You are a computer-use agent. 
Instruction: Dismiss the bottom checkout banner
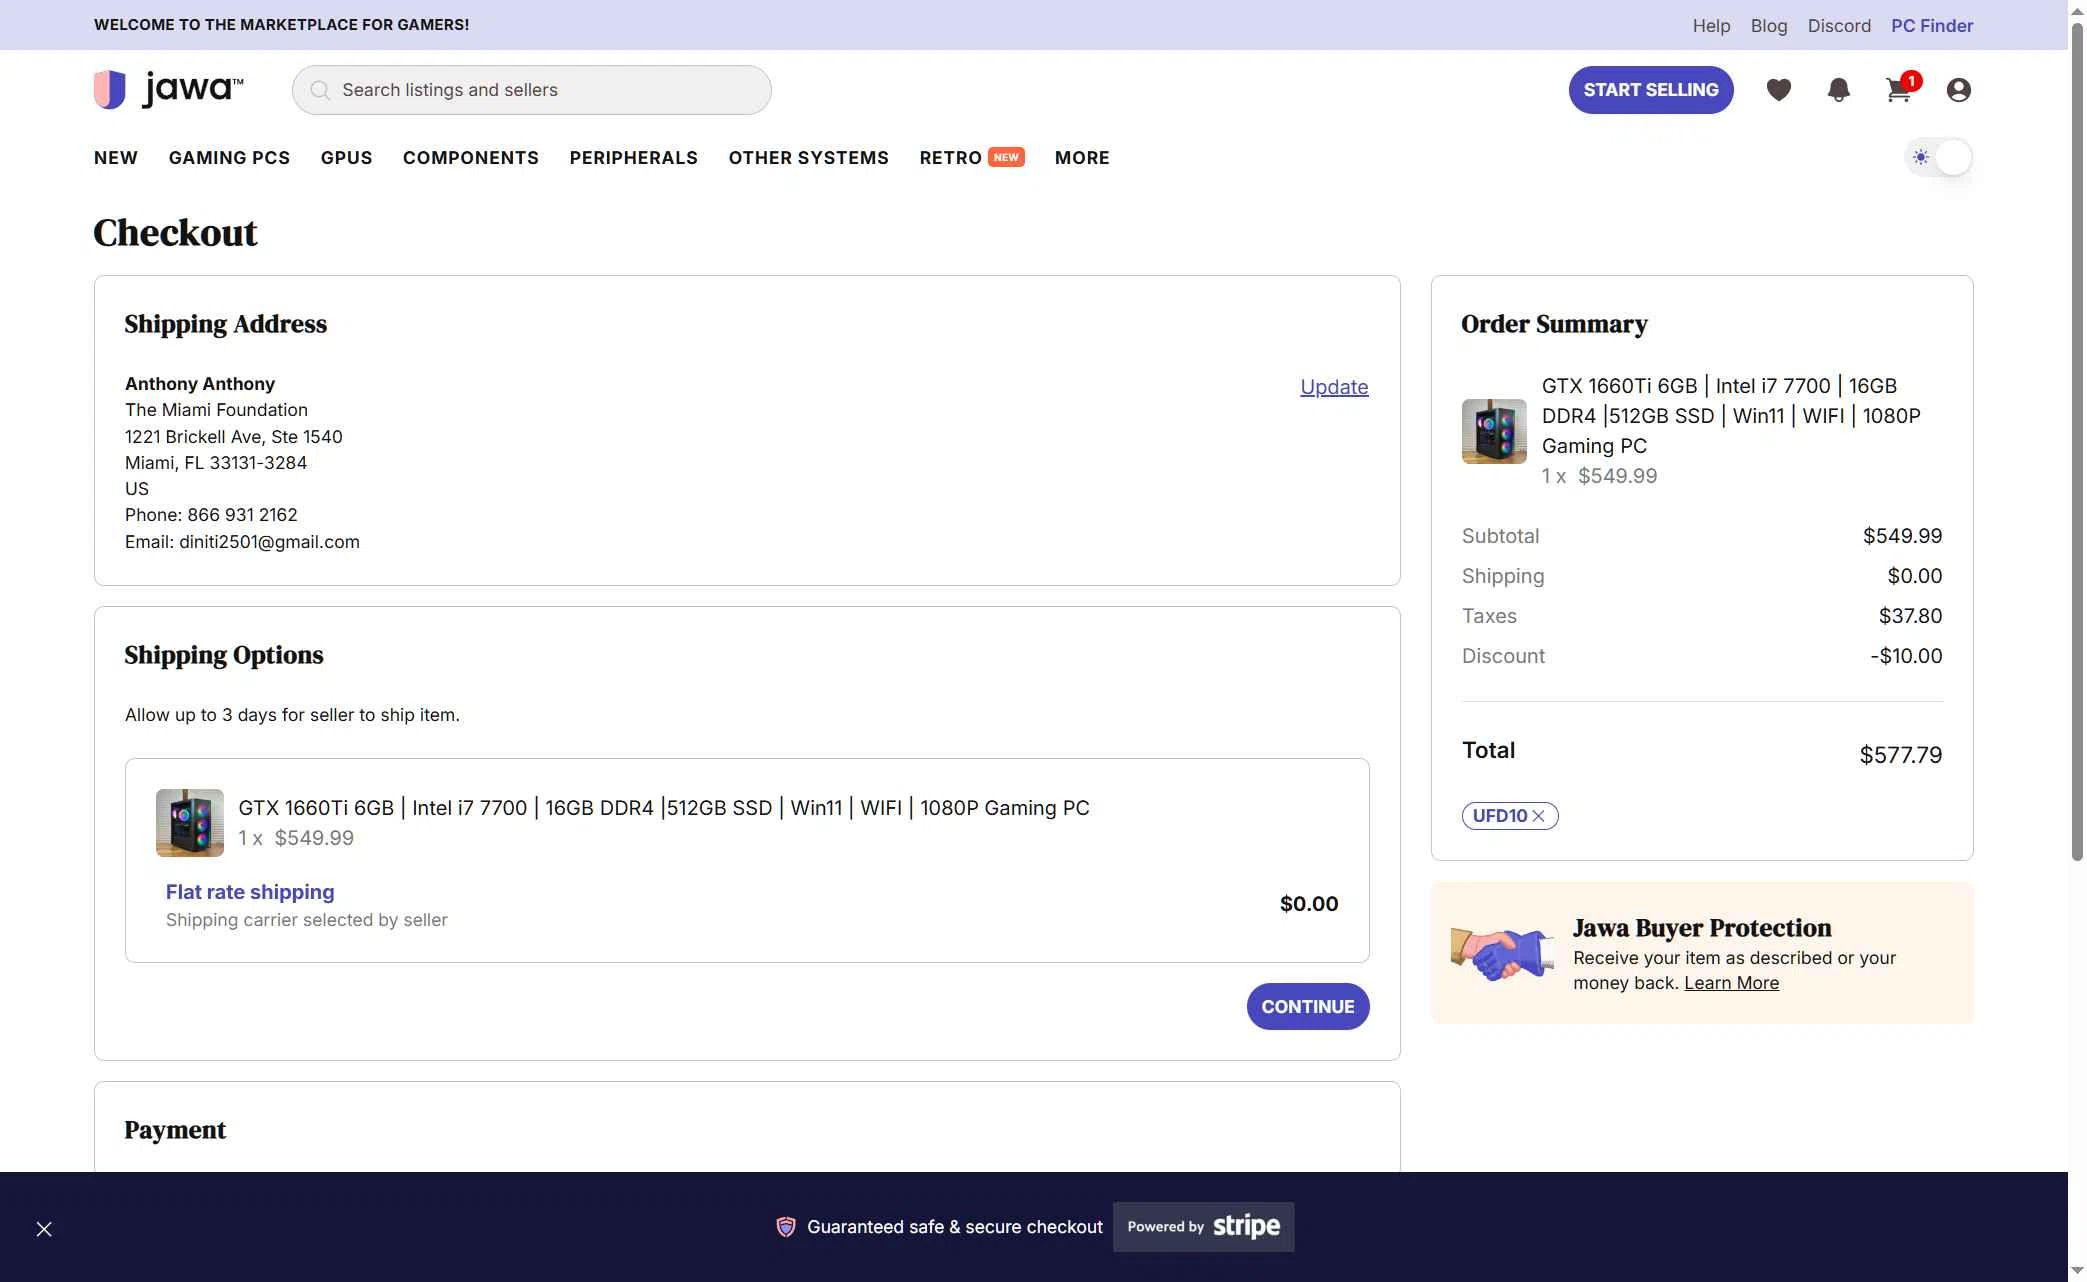click(44, 1229)
